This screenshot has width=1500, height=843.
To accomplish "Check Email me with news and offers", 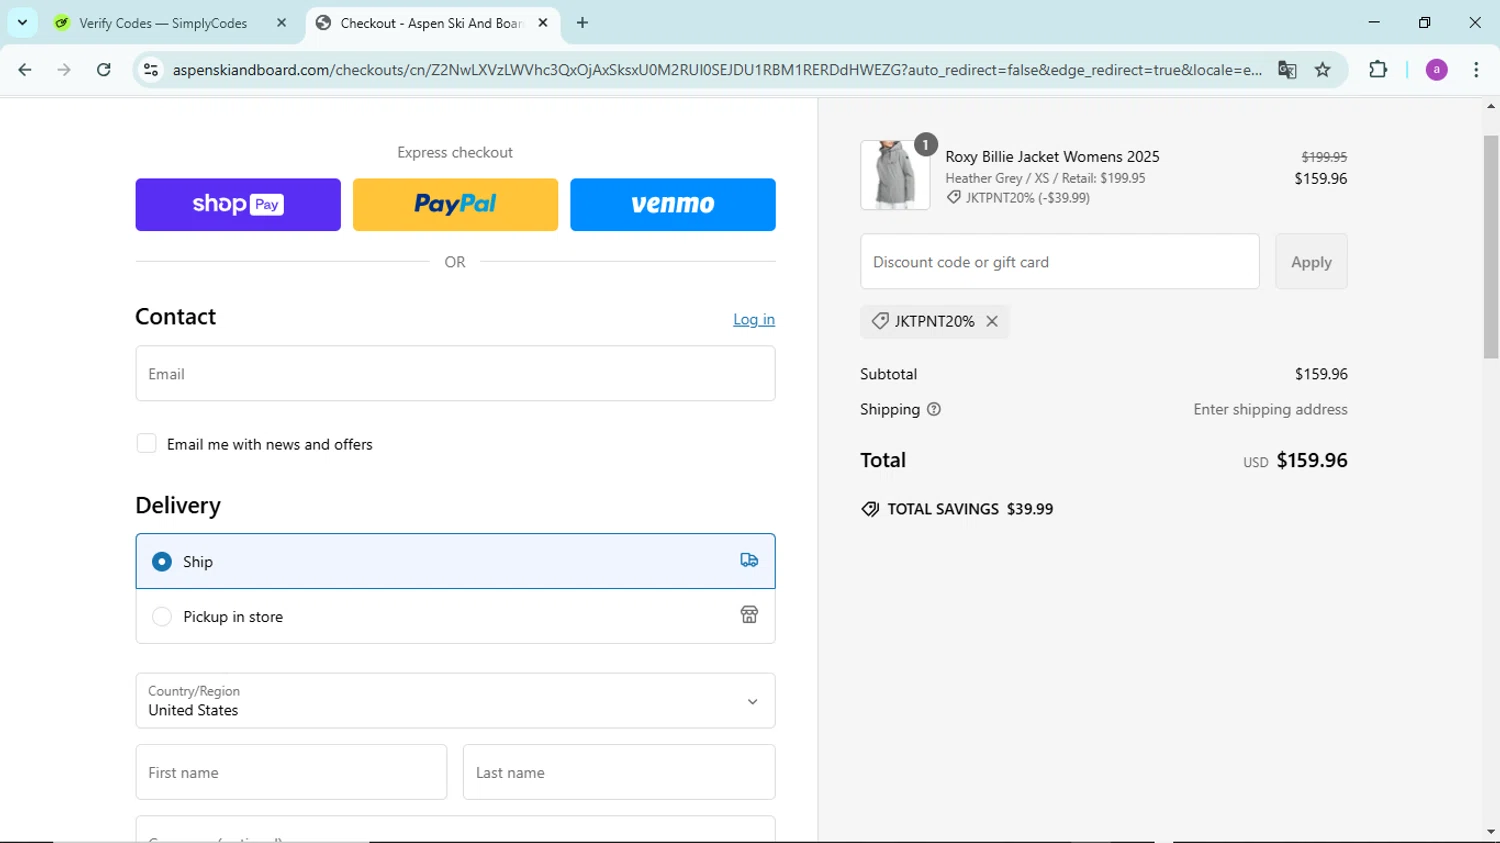I will coord(147,444).
